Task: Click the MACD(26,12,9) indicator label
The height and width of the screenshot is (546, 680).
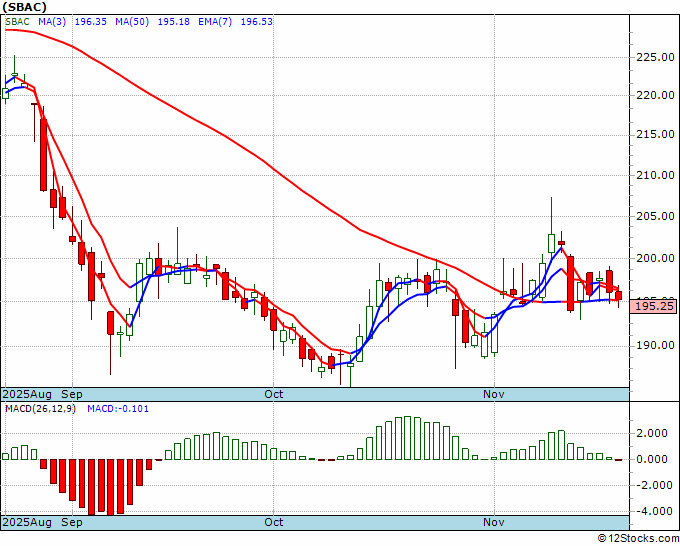Action: 40,409
